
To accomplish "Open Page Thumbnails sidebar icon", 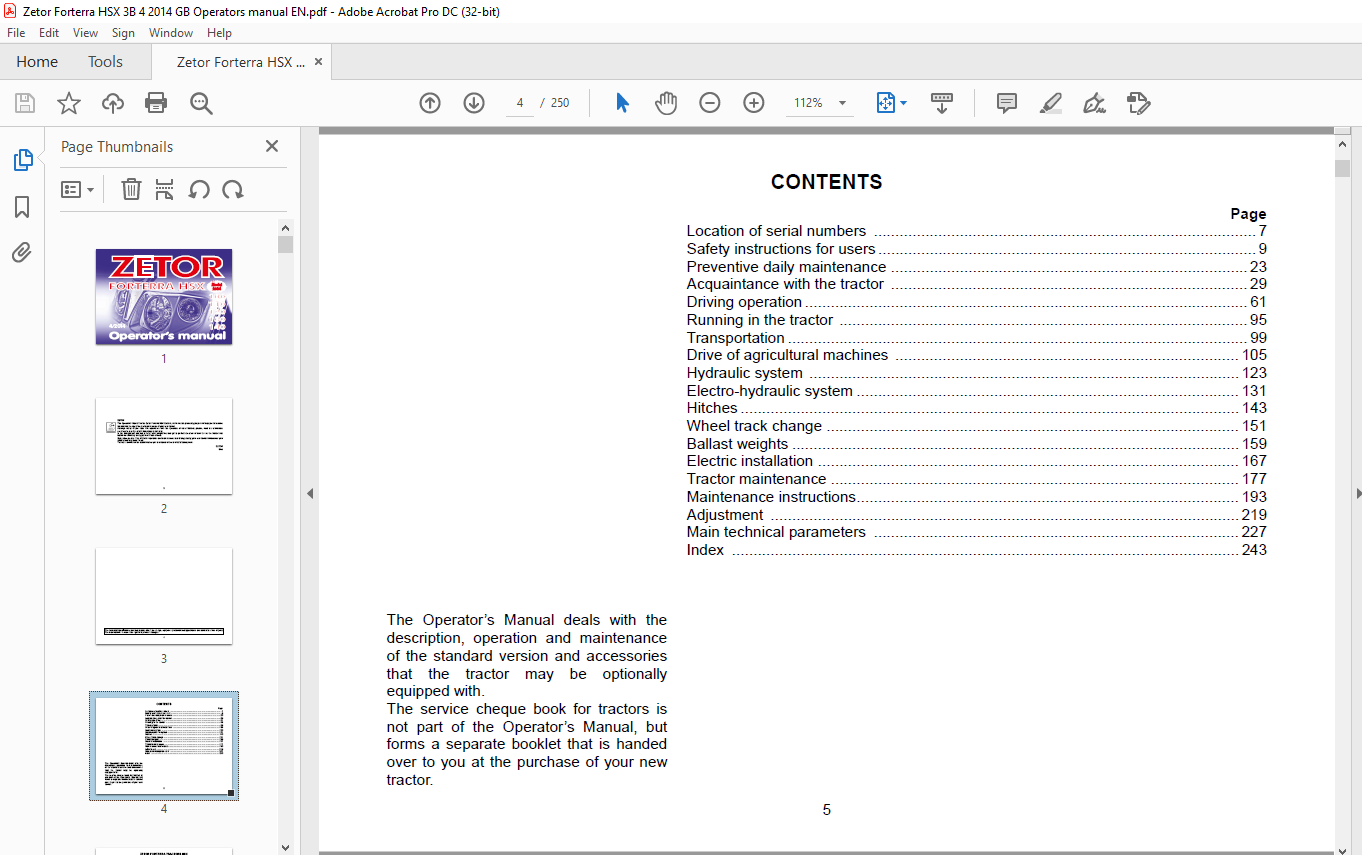I will tap(22, 160).
